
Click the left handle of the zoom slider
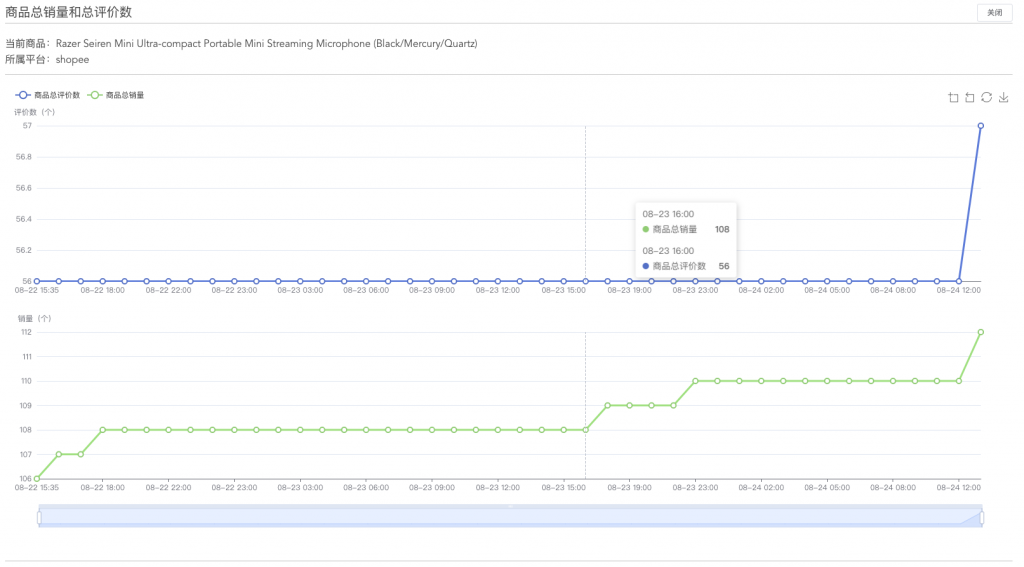[39, 517]
